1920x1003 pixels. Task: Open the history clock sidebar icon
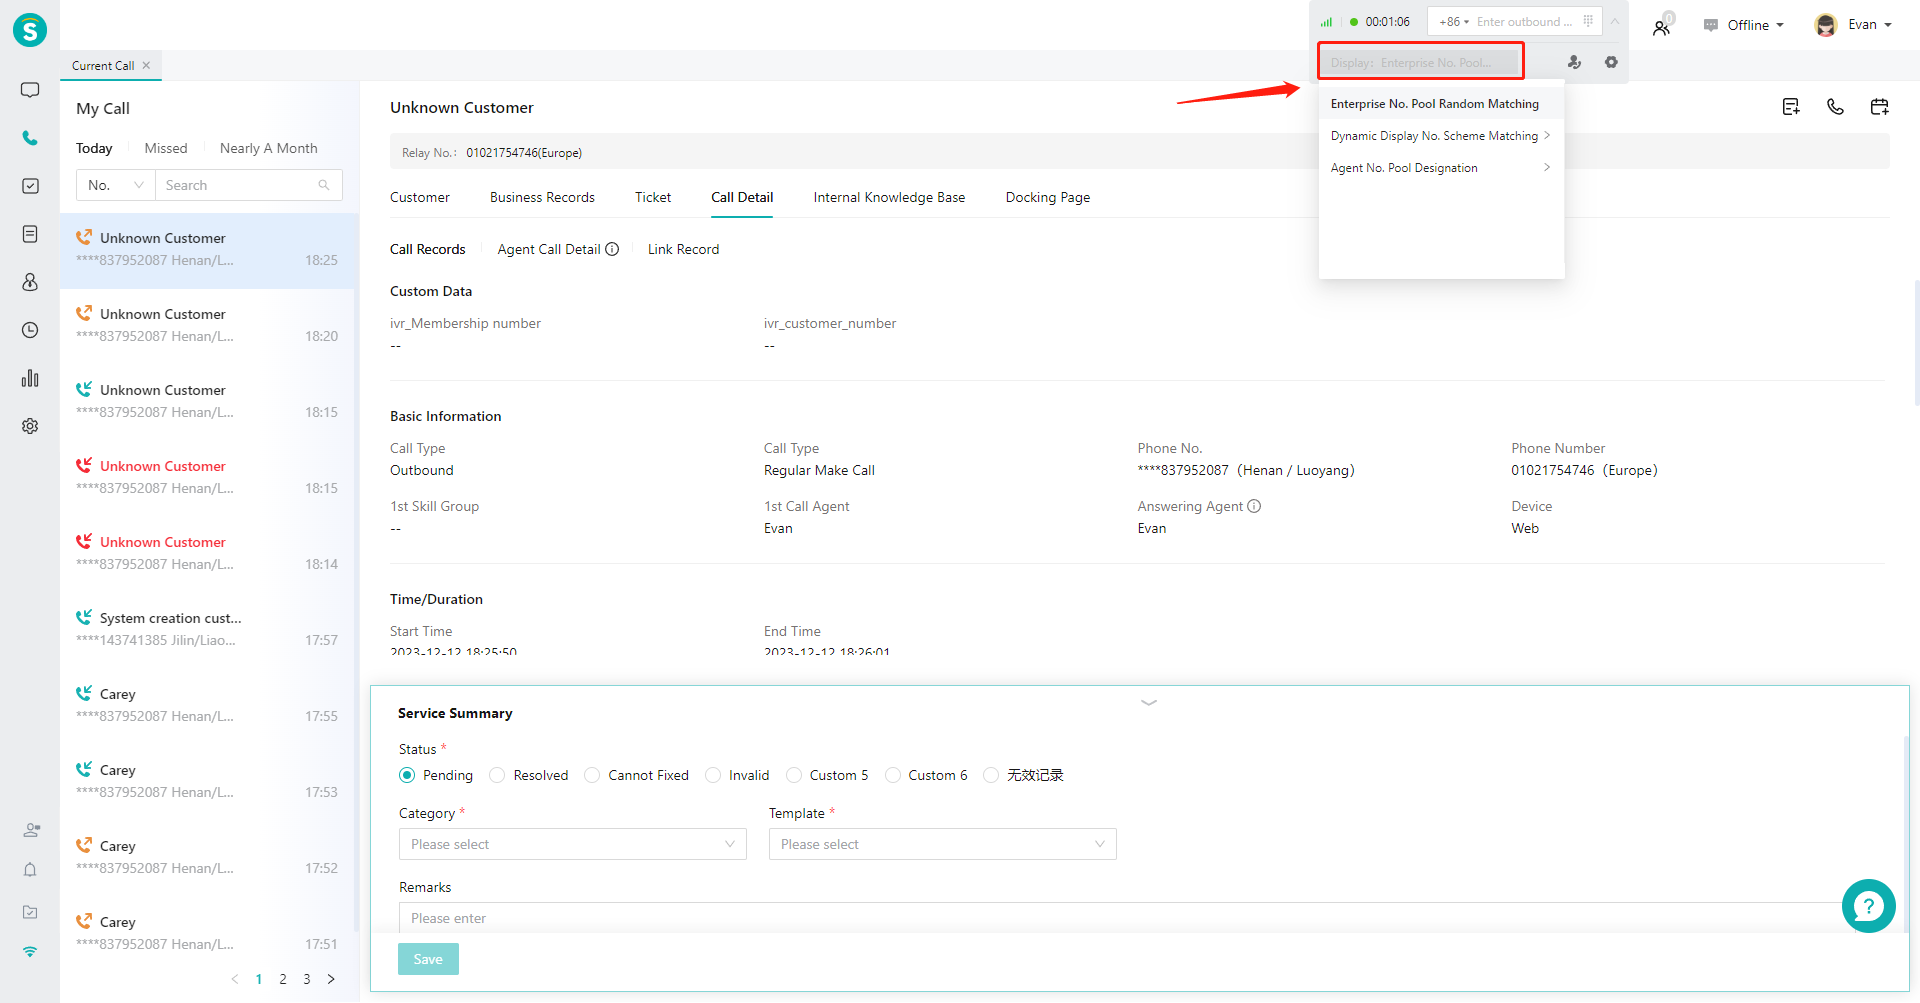(x=30, y=330)
